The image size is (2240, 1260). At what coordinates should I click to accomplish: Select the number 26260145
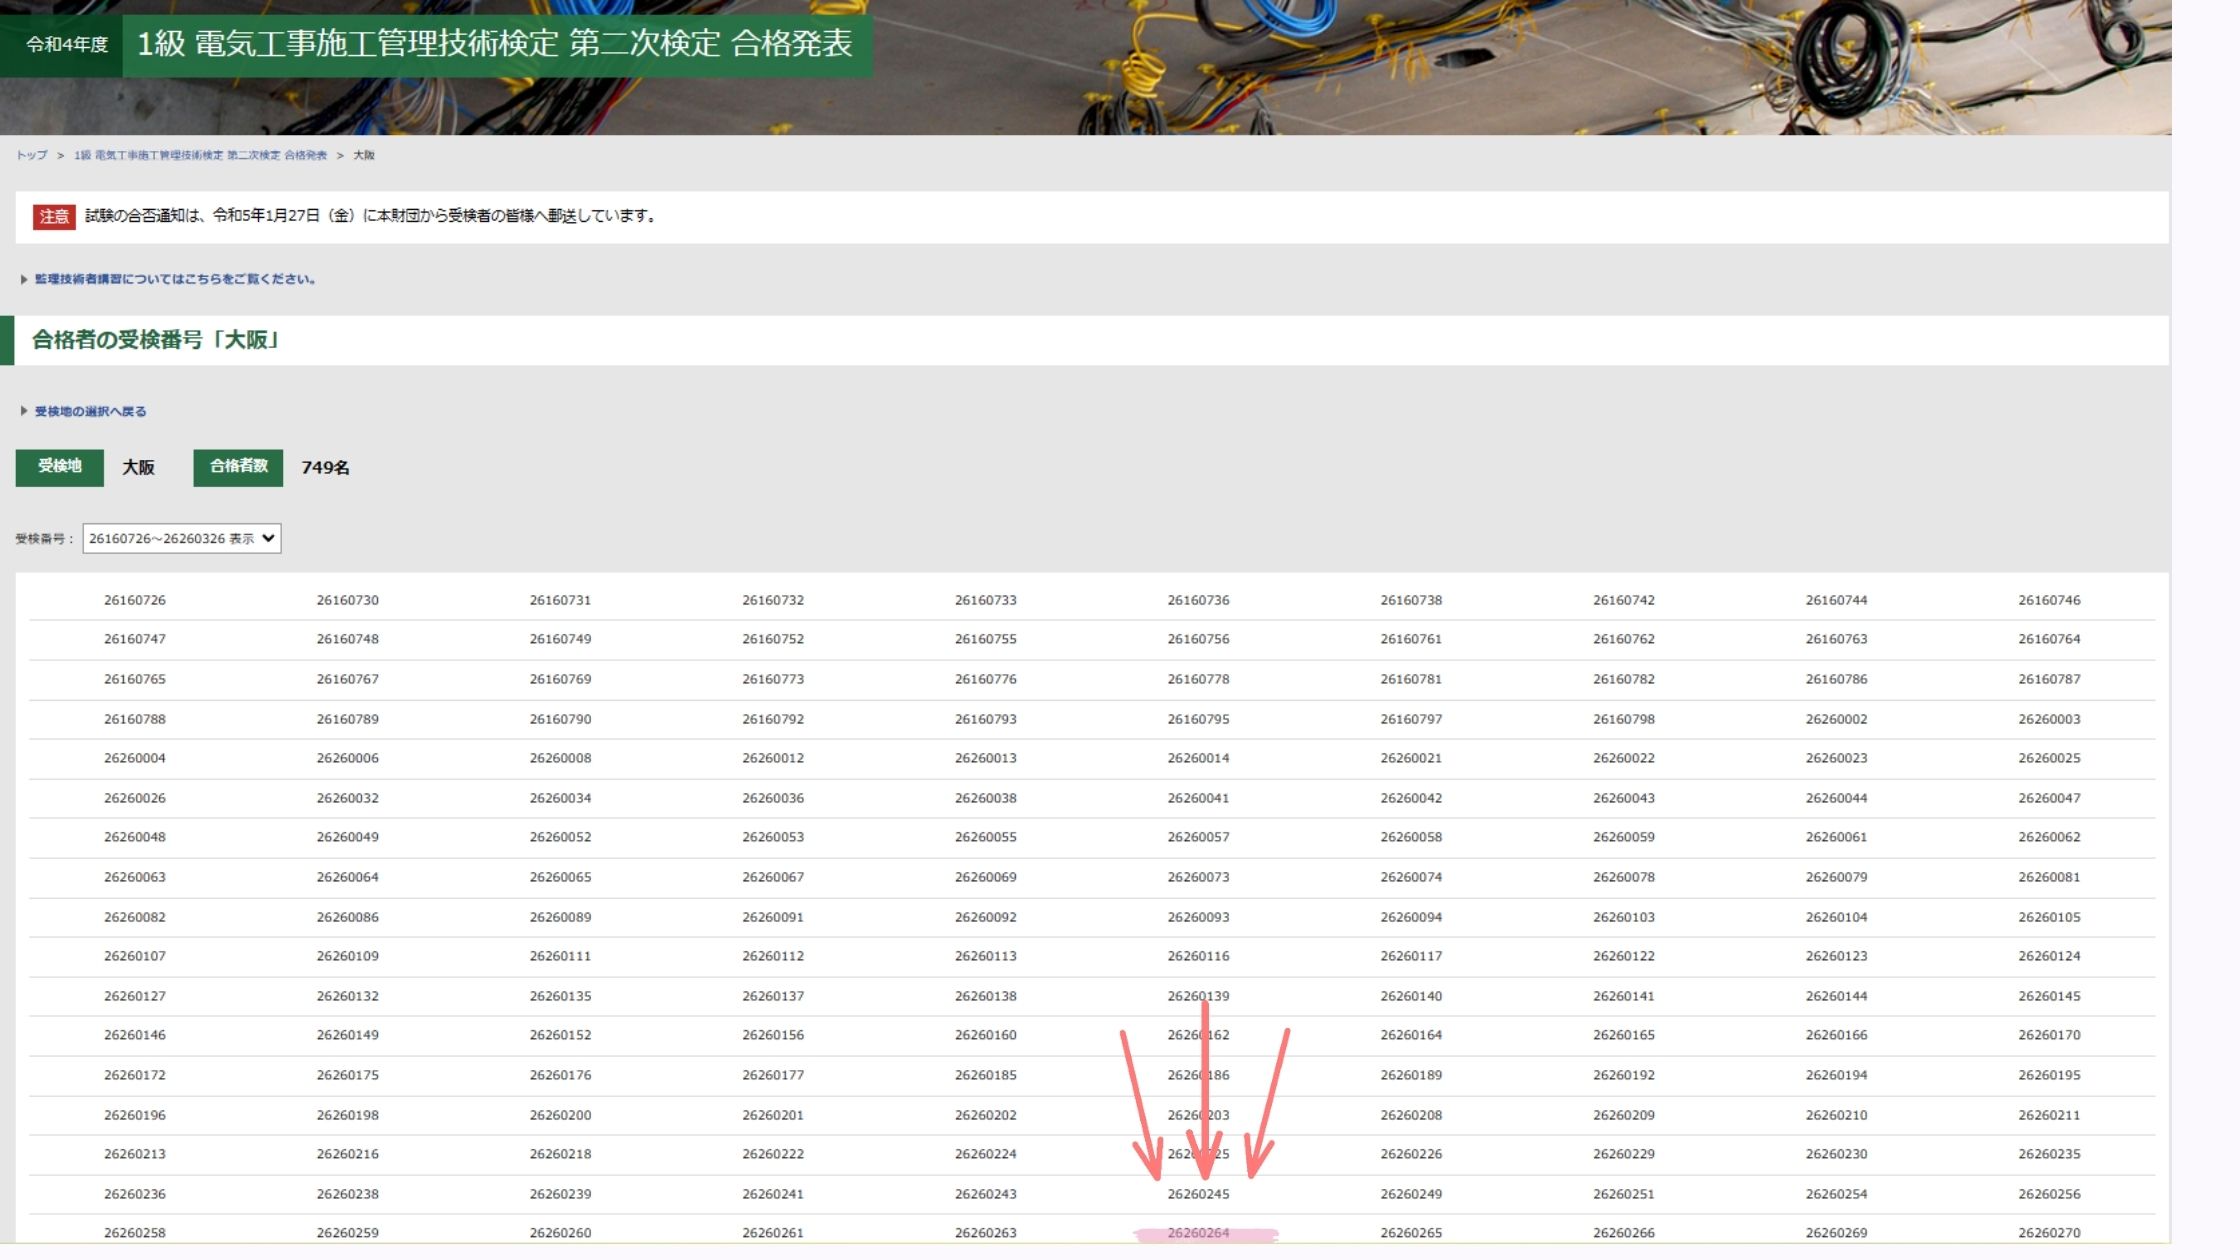coord(2049,996)
